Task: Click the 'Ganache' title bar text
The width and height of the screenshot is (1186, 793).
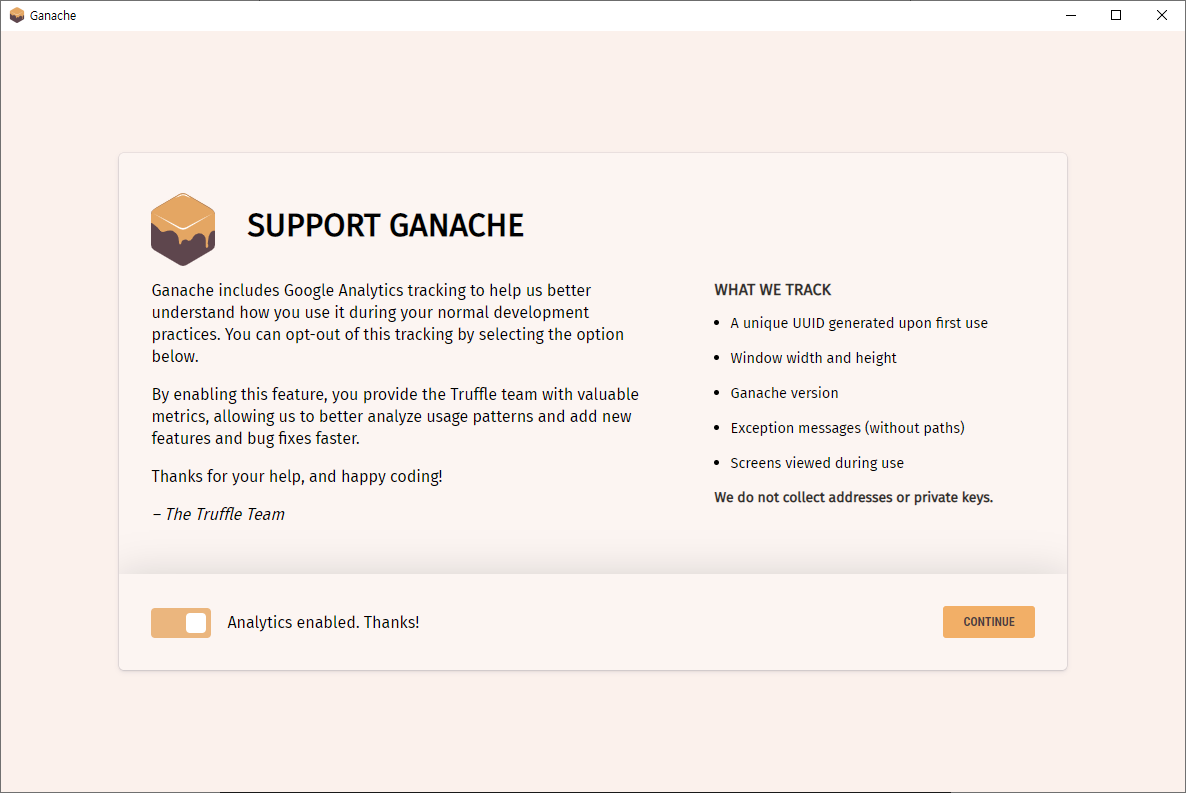Action: click(x=53, y=15)
